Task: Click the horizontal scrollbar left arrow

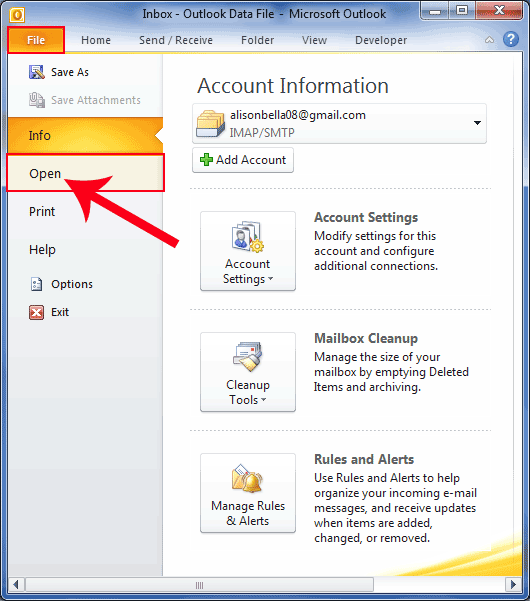Action: (16, 585)
